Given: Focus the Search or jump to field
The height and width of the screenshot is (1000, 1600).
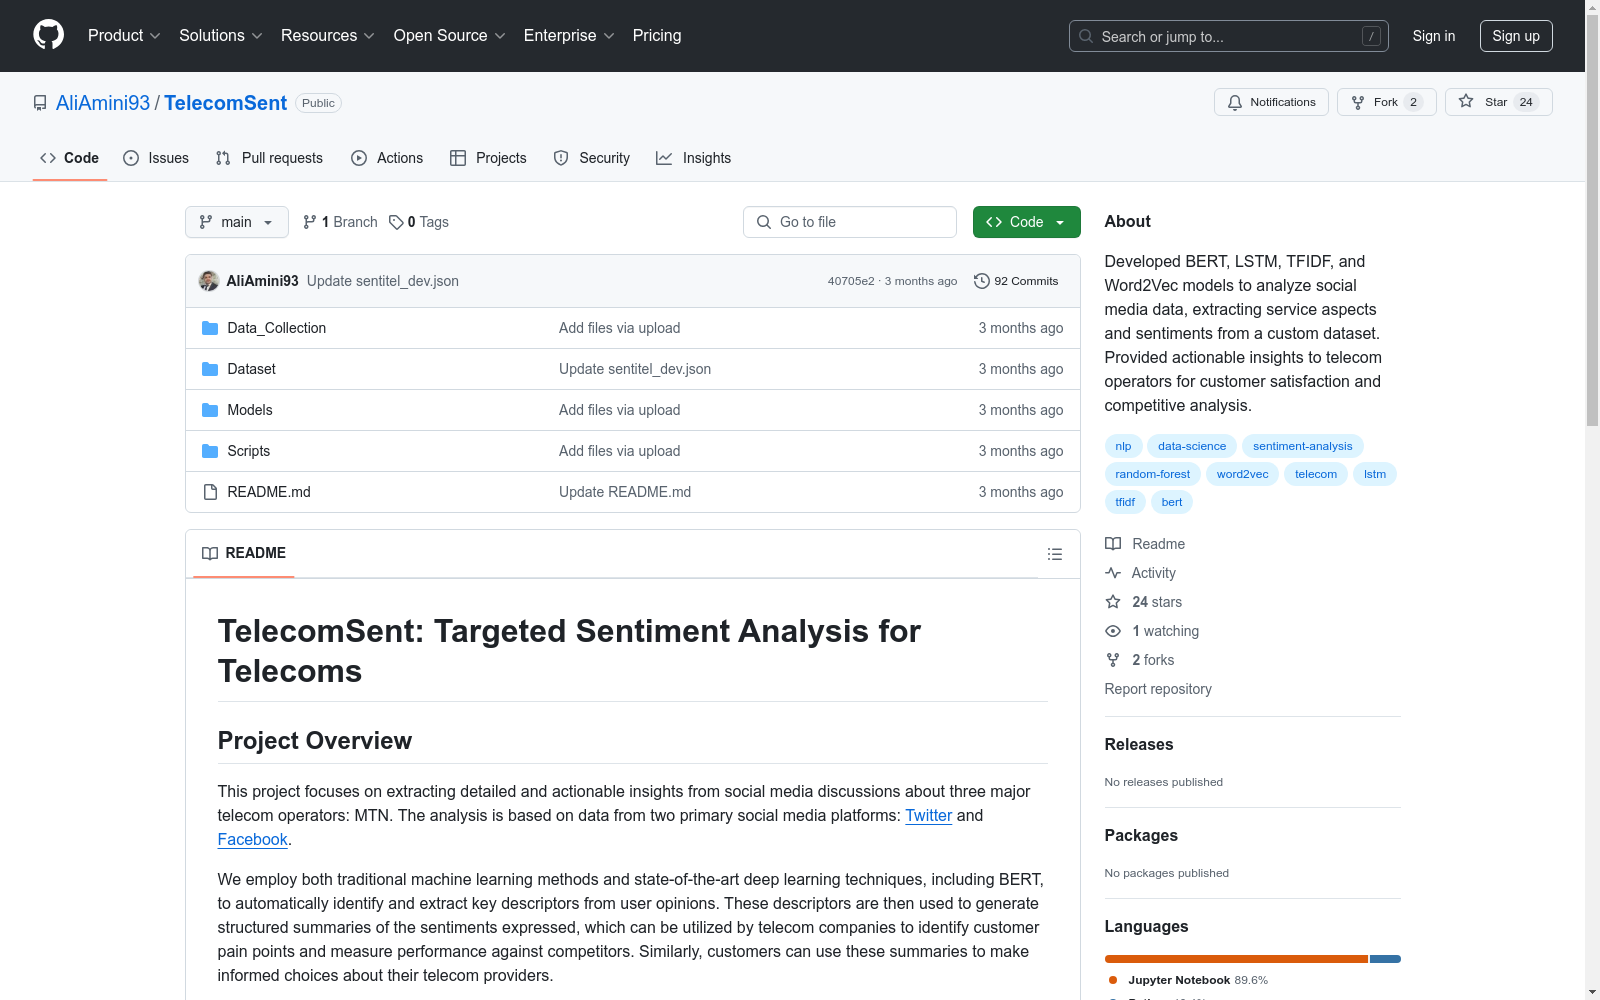Looking at the screenshot, I should point(1229,36).
